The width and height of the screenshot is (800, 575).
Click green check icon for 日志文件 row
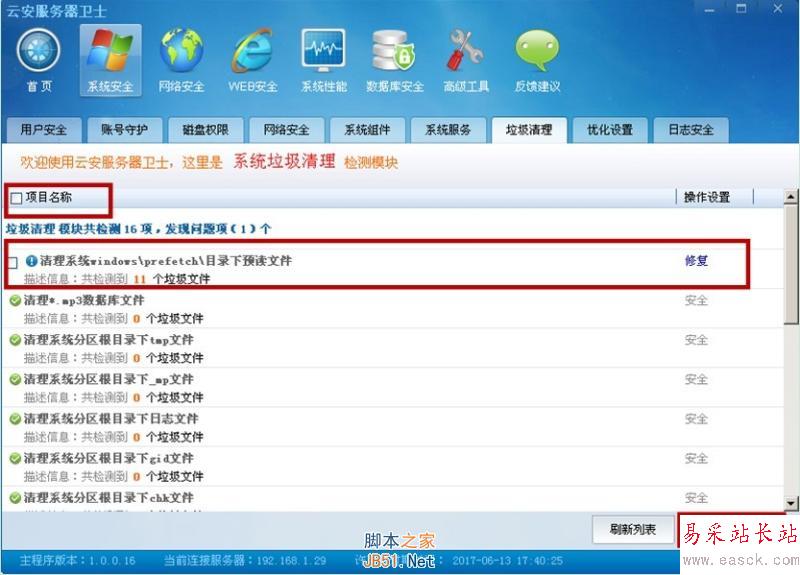pyautogui.click(x=15, y=419)
